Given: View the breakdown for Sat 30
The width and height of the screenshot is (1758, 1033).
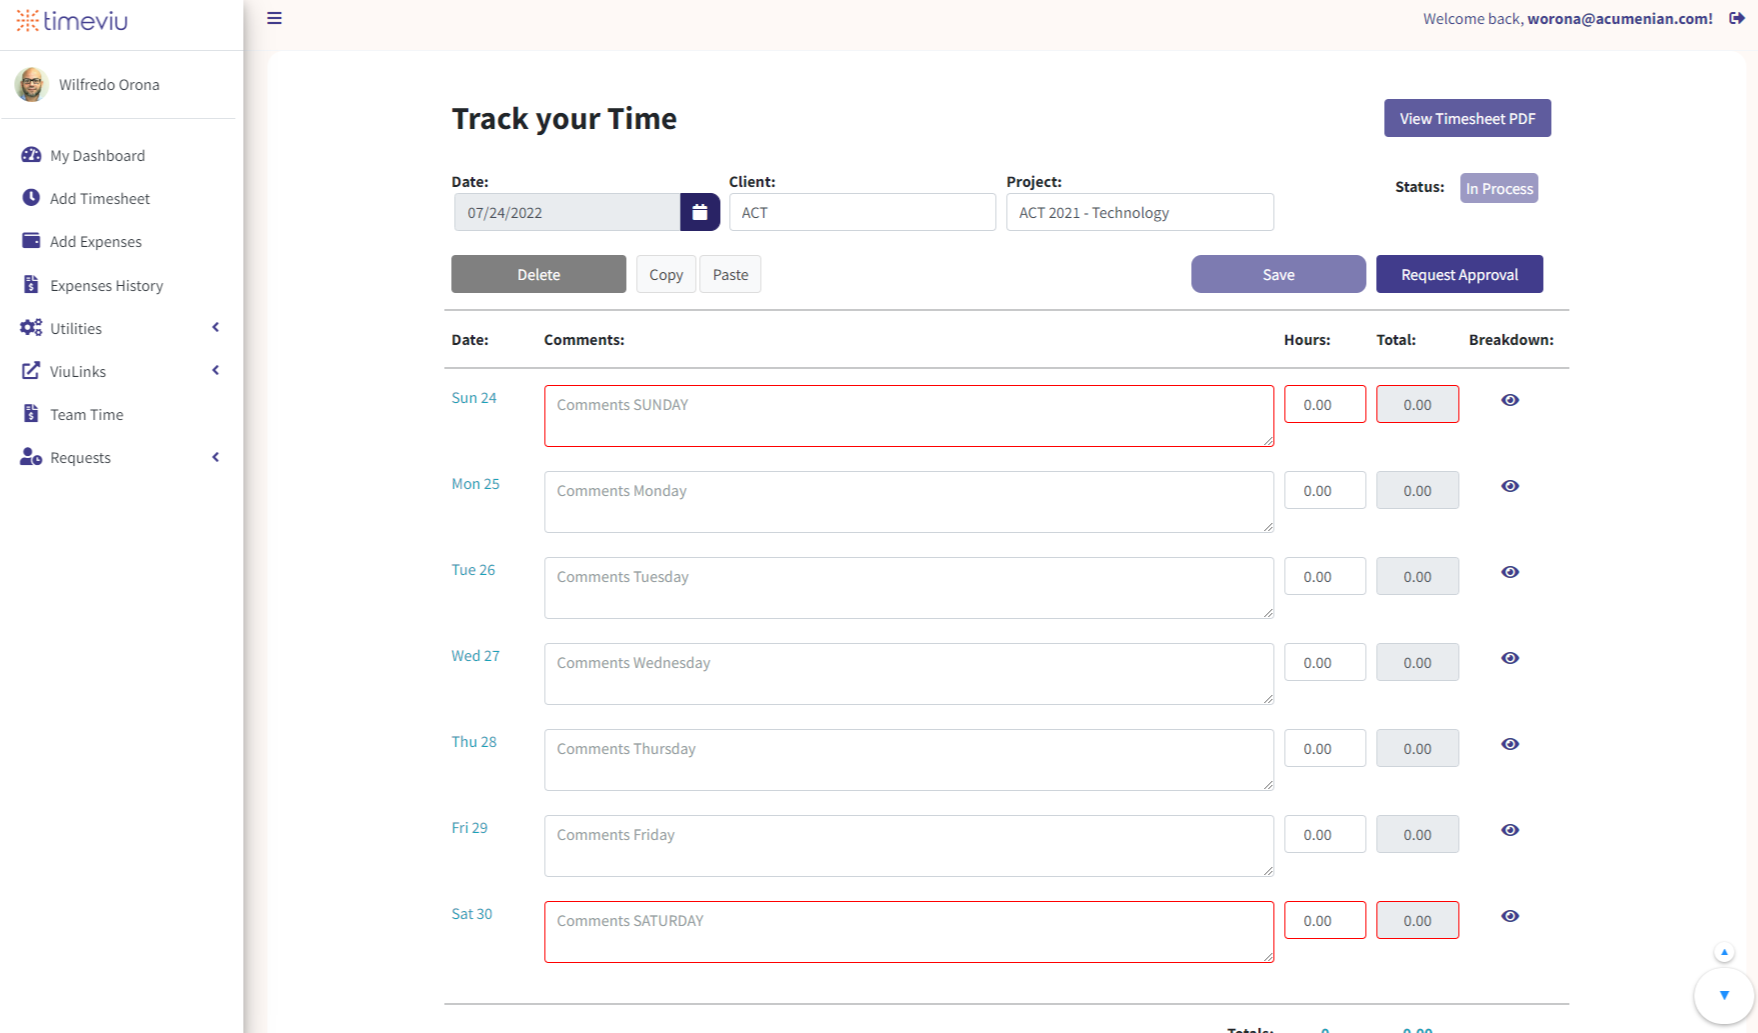Looking at the screenshot, I should 1509,916.
